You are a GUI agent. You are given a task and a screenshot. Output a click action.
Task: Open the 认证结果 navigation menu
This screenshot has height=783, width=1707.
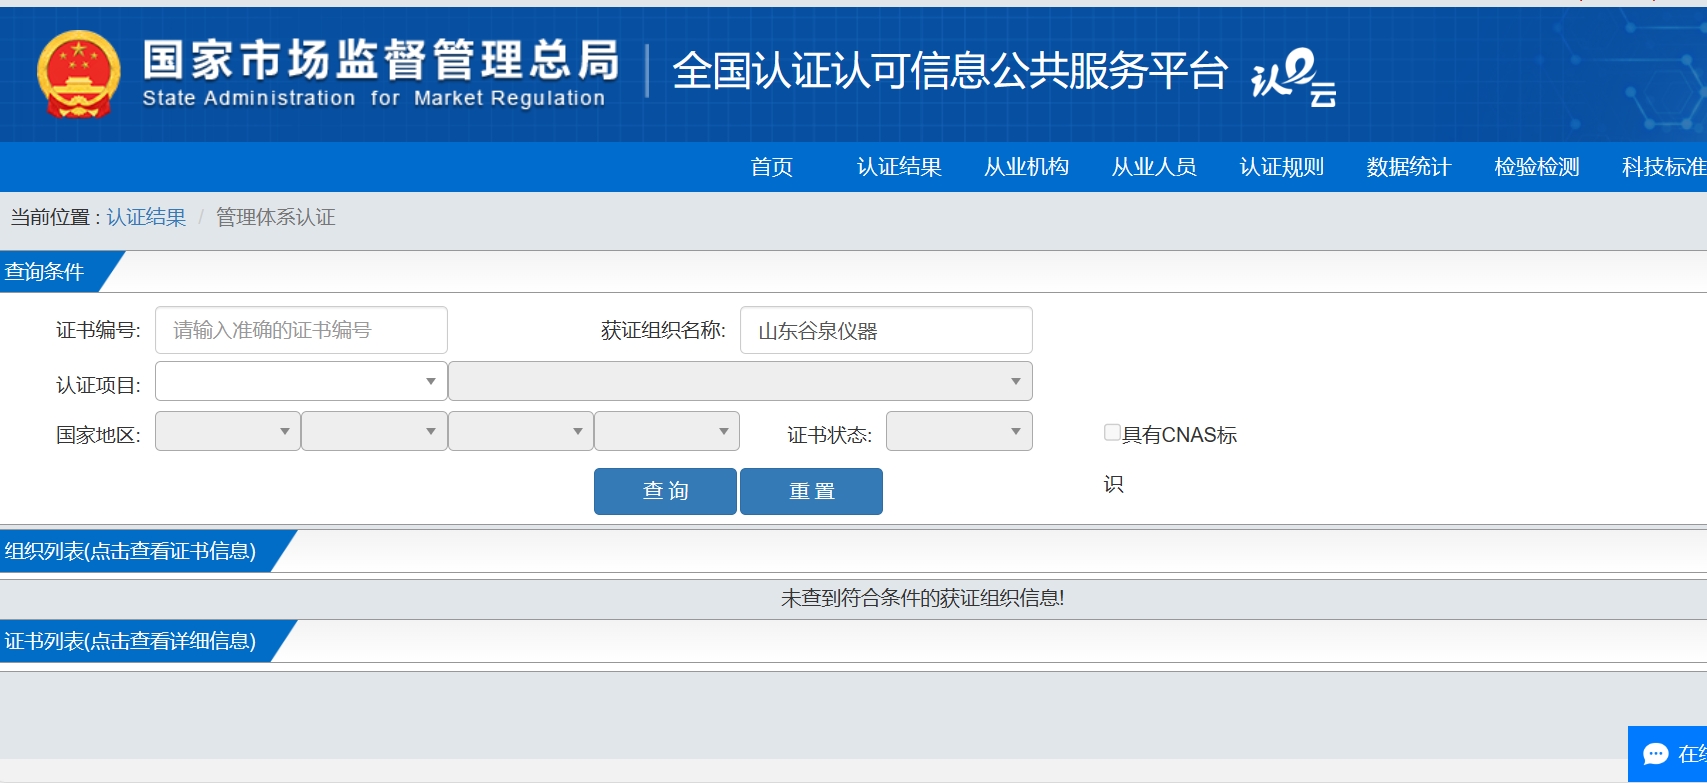click(899, 167)
